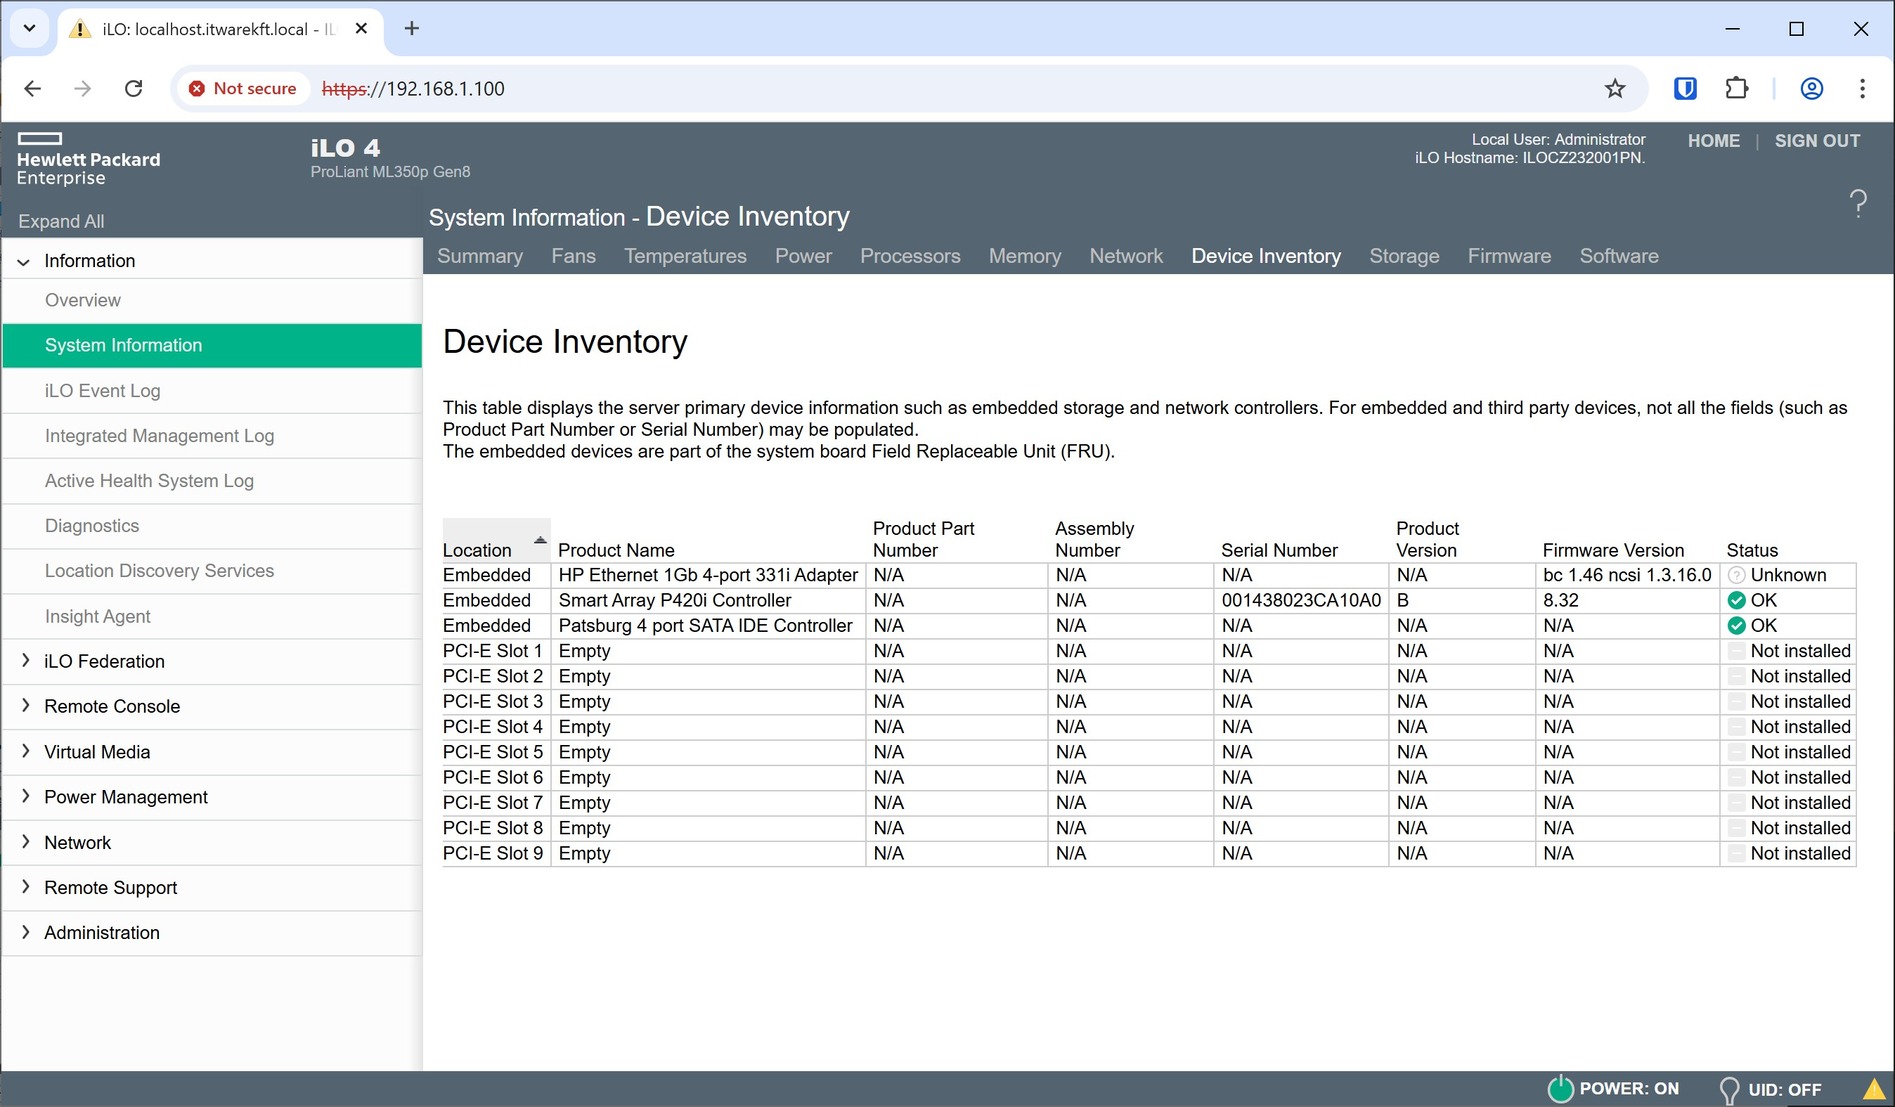Switch to the Firmware tab

[x=1508, y=256]
